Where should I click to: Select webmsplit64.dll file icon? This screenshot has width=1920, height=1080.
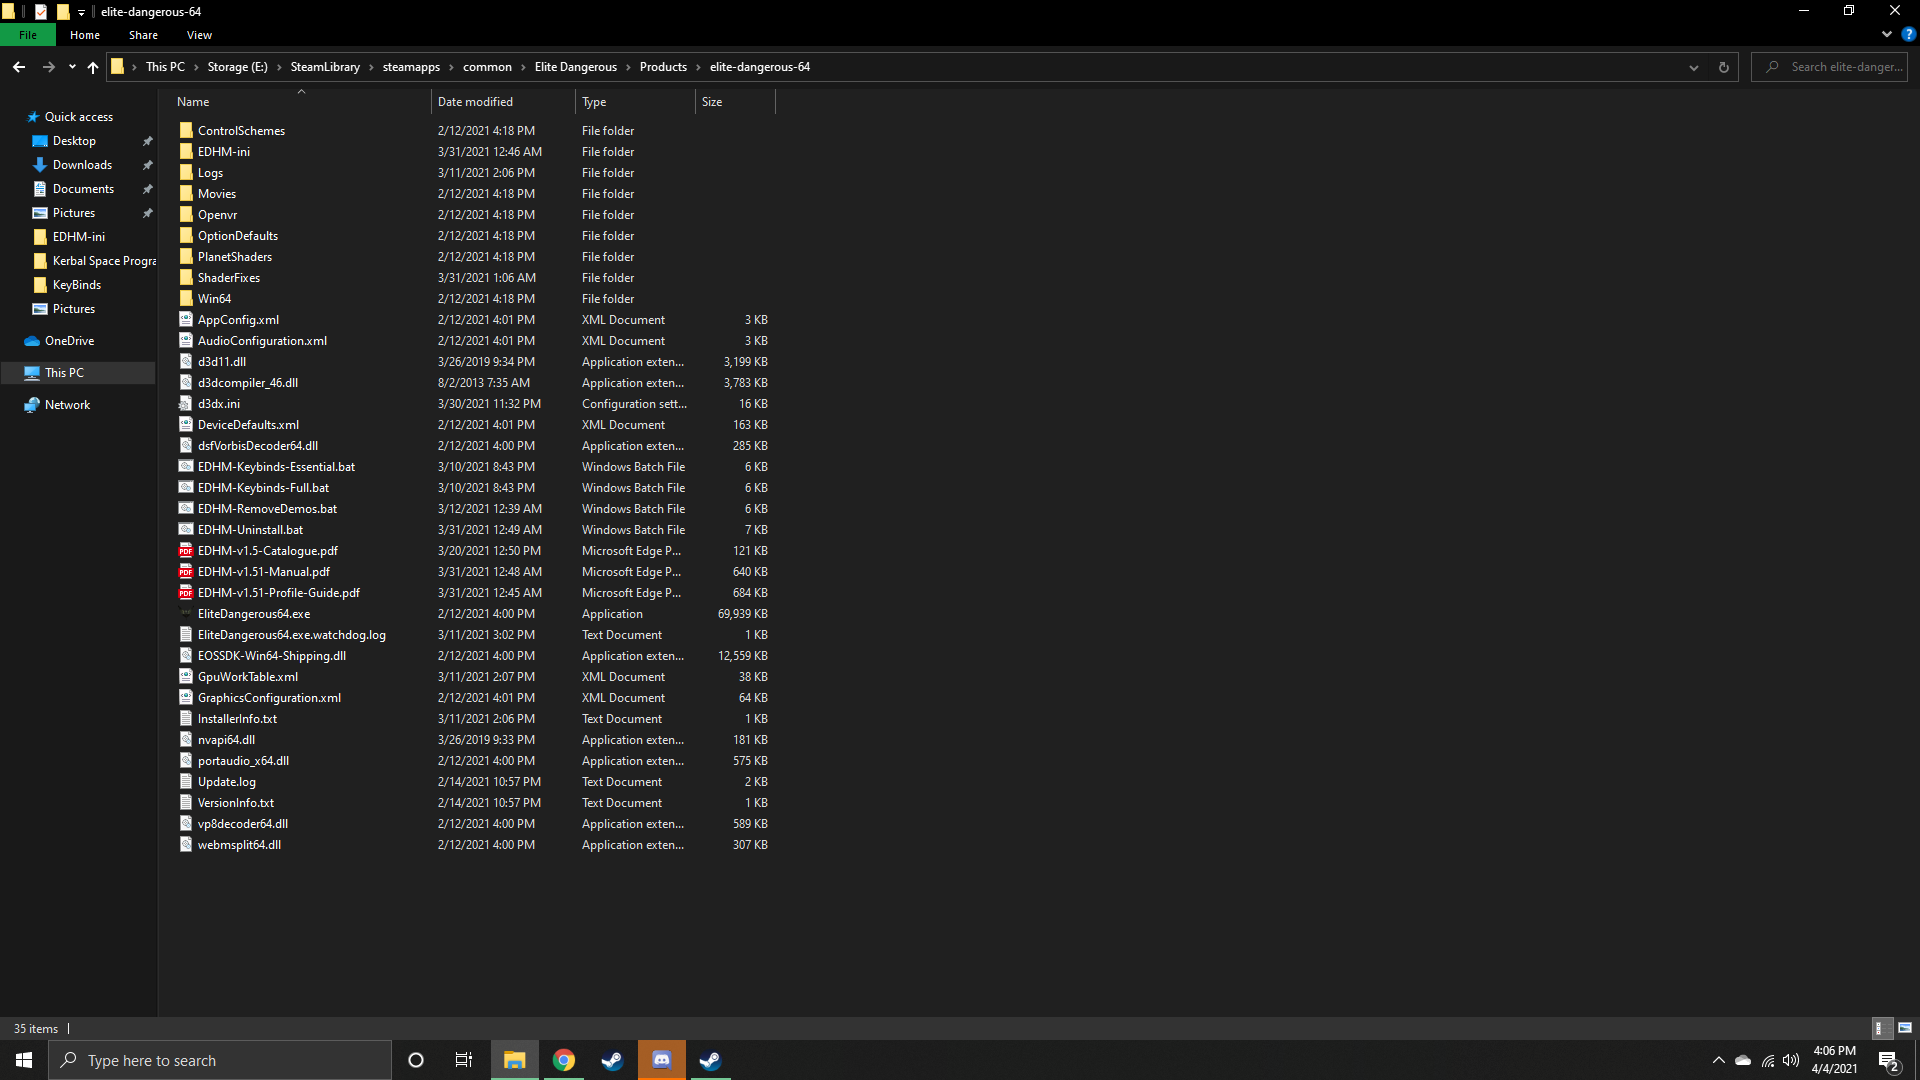coord(186,845)
